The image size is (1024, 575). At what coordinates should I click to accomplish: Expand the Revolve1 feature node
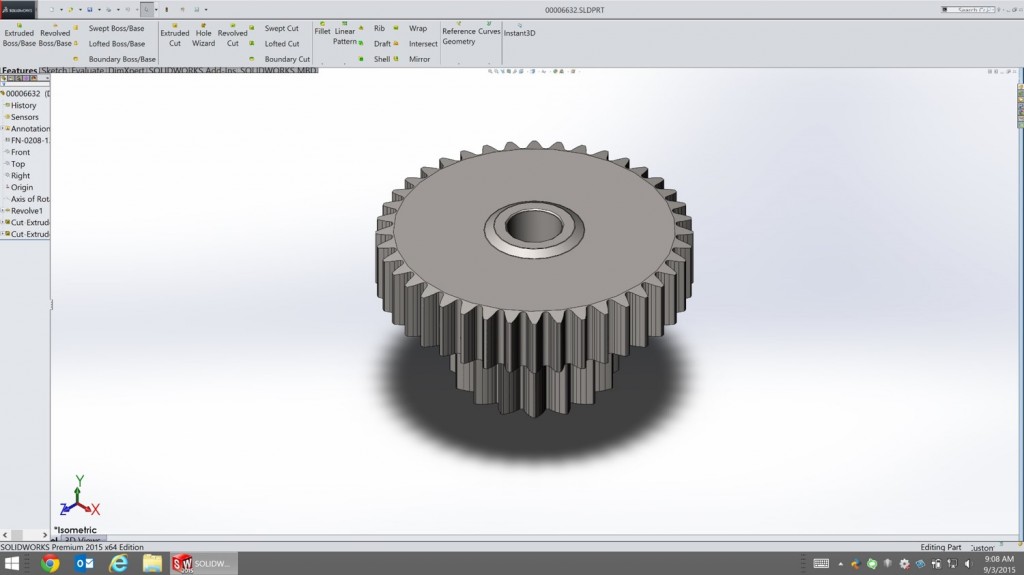click(x=6, y=211)
